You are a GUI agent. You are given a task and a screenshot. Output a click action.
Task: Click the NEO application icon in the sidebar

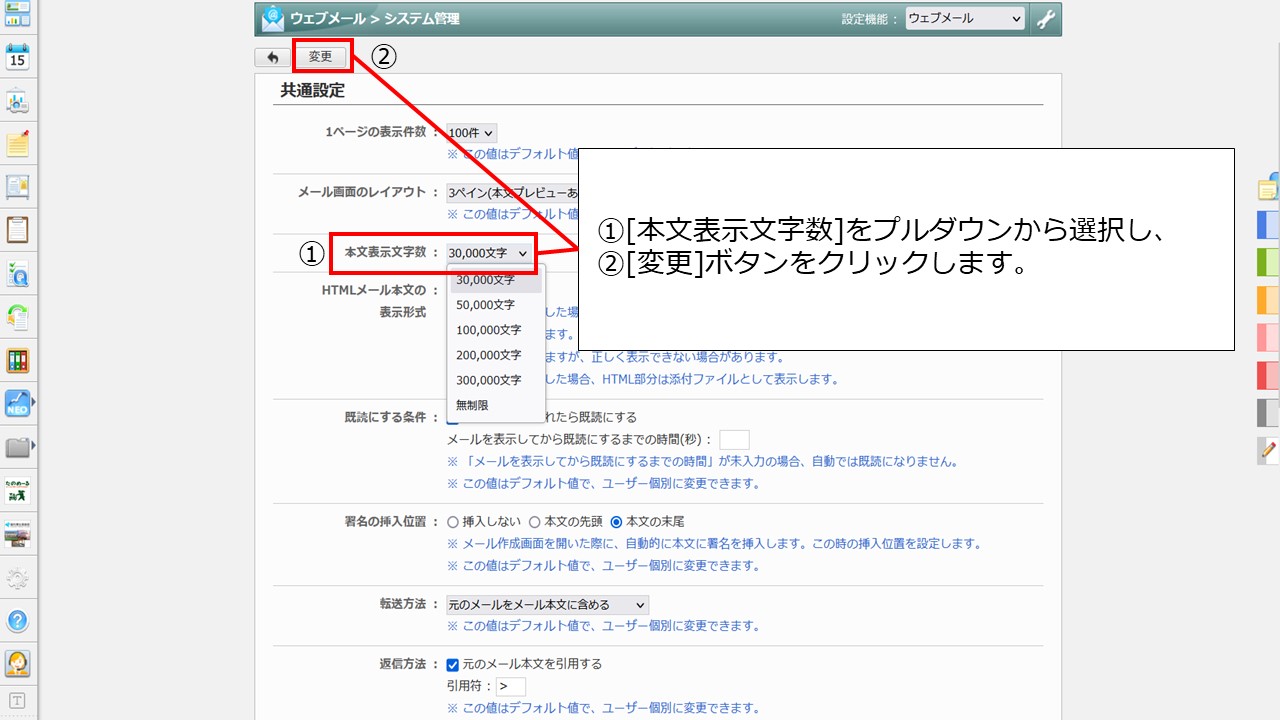coord(18,403)
